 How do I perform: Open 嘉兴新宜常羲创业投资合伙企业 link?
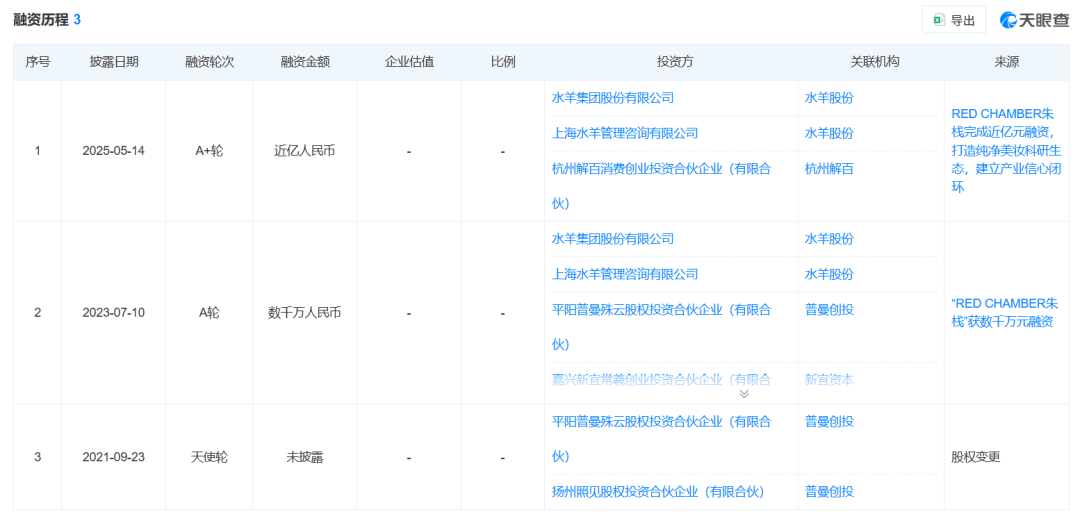pos(661,379)
